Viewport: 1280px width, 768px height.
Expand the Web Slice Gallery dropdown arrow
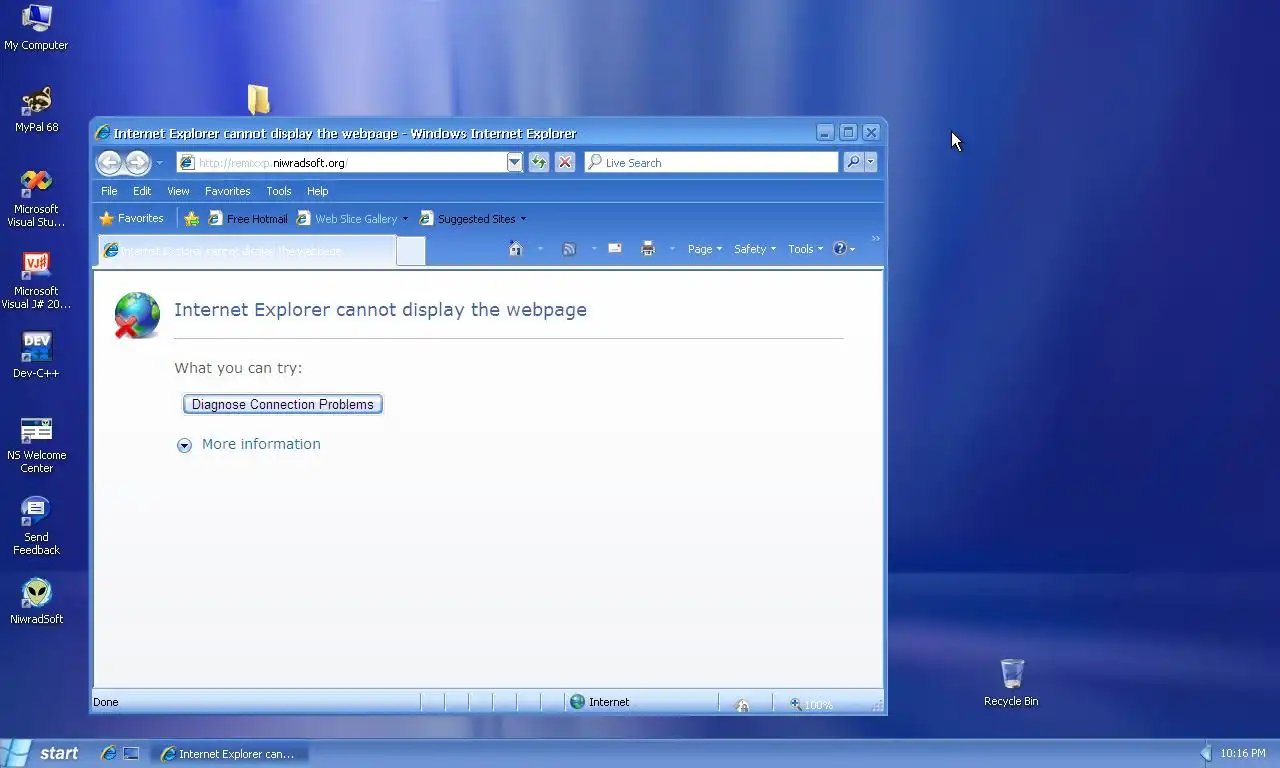[405, 219]
